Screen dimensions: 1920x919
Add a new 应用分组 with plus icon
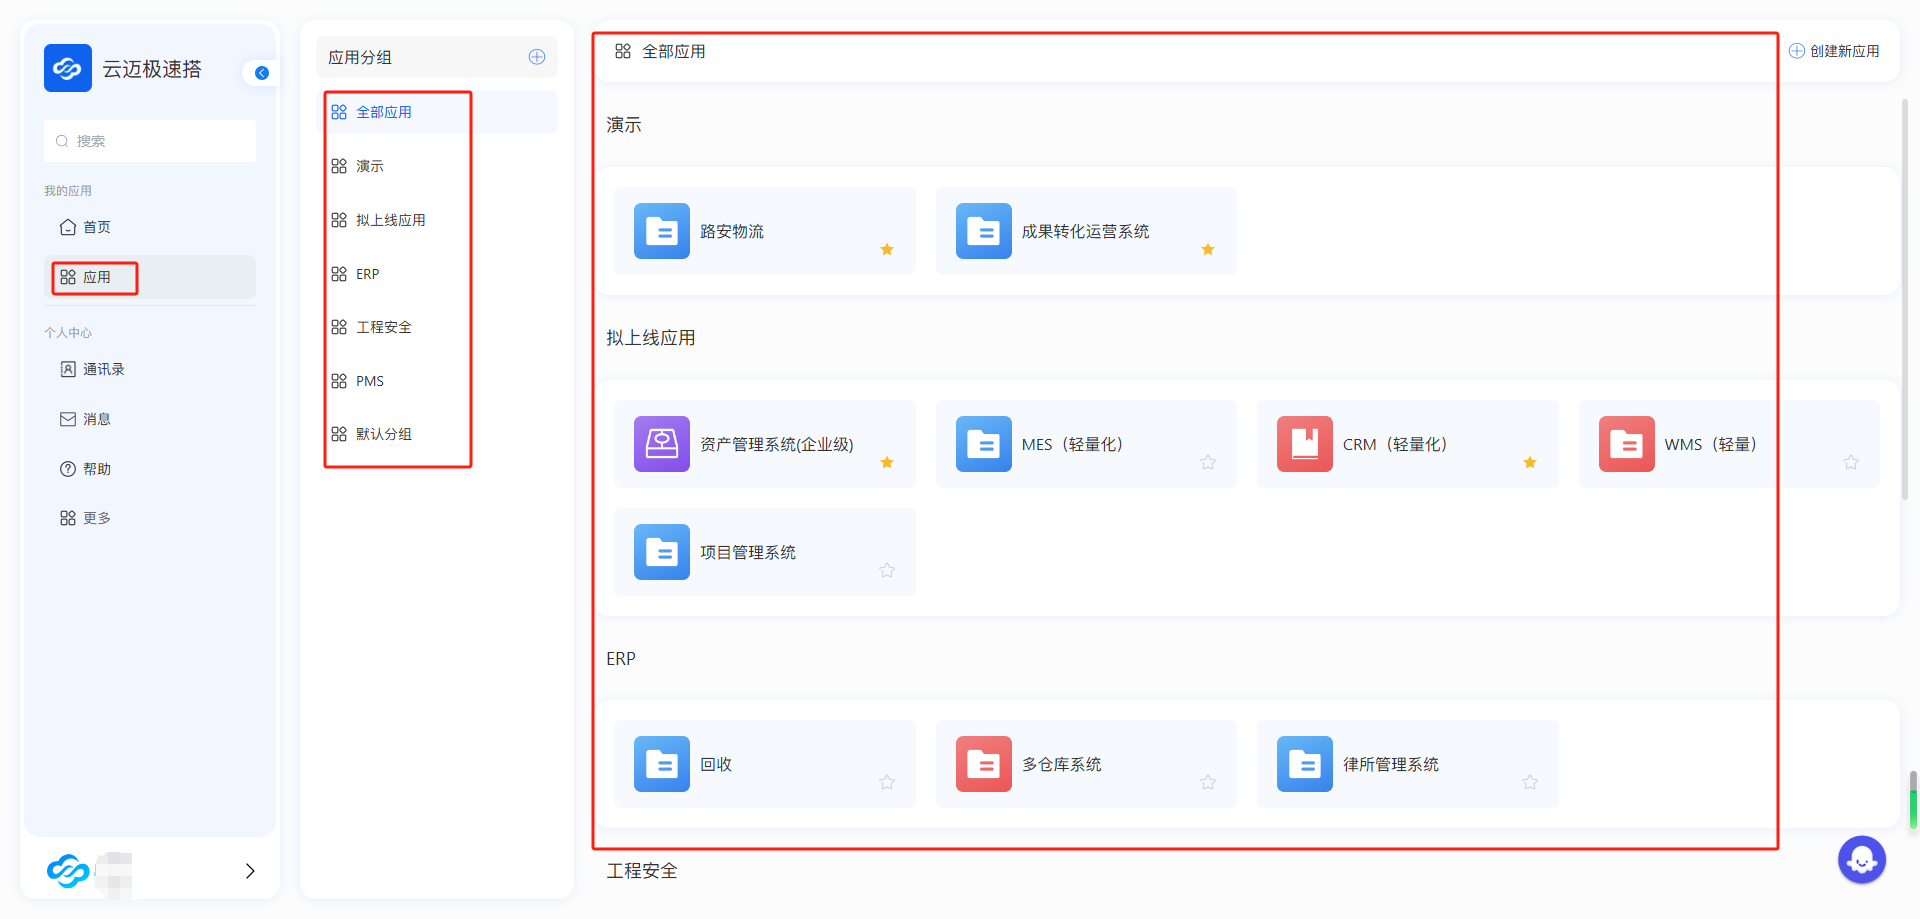537,57
